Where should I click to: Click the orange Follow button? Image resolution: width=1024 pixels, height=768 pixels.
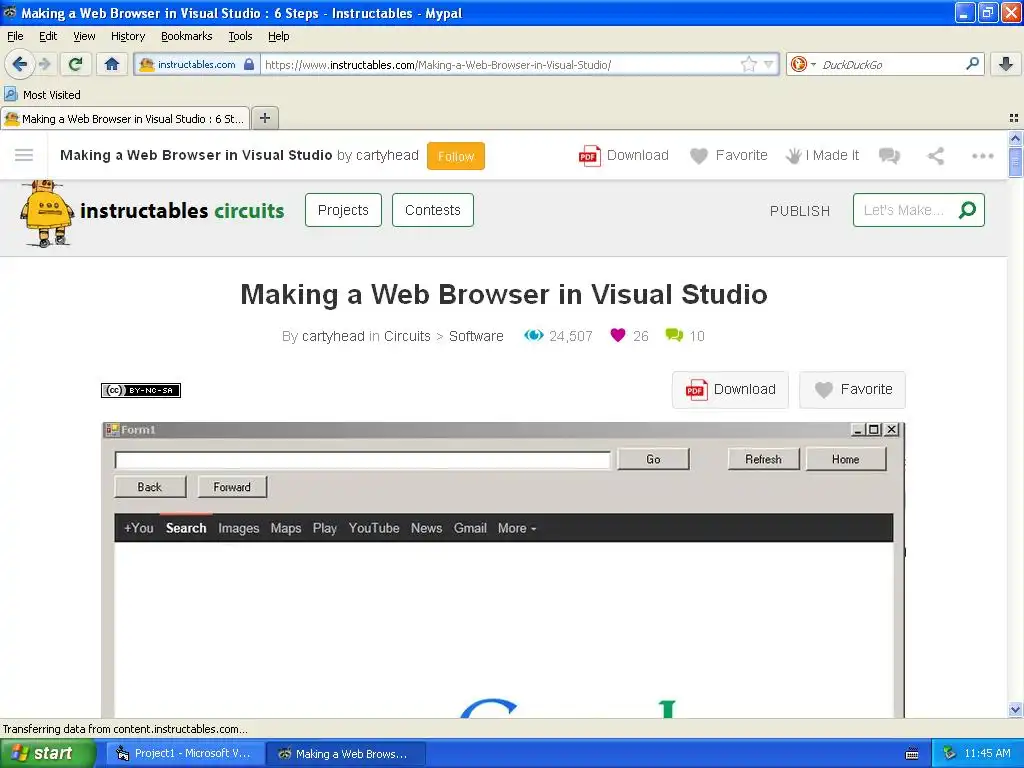point(456,156)
